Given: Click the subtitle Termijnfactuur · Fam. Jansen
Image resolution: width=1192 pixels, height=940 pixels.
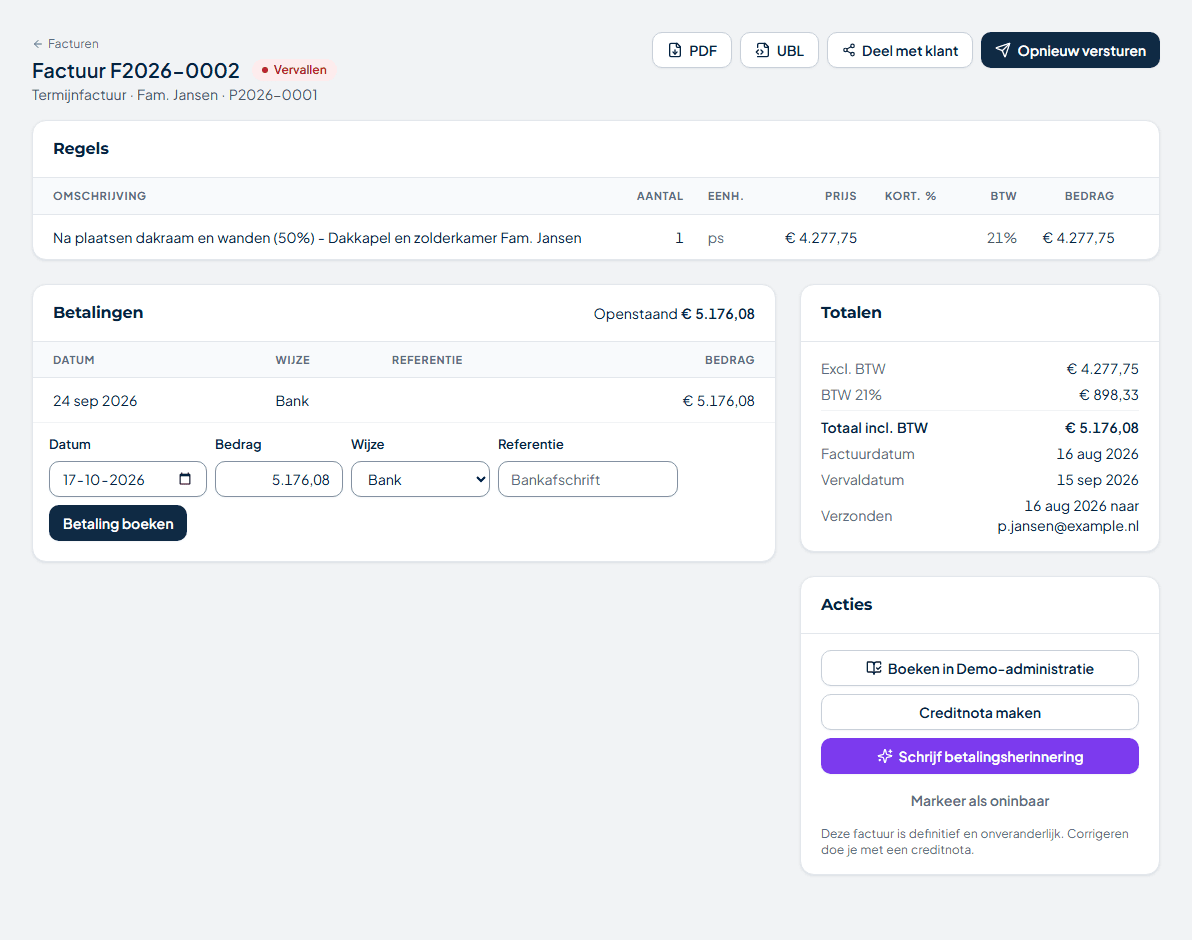Looking at the screenshot, I should [125, 95].
